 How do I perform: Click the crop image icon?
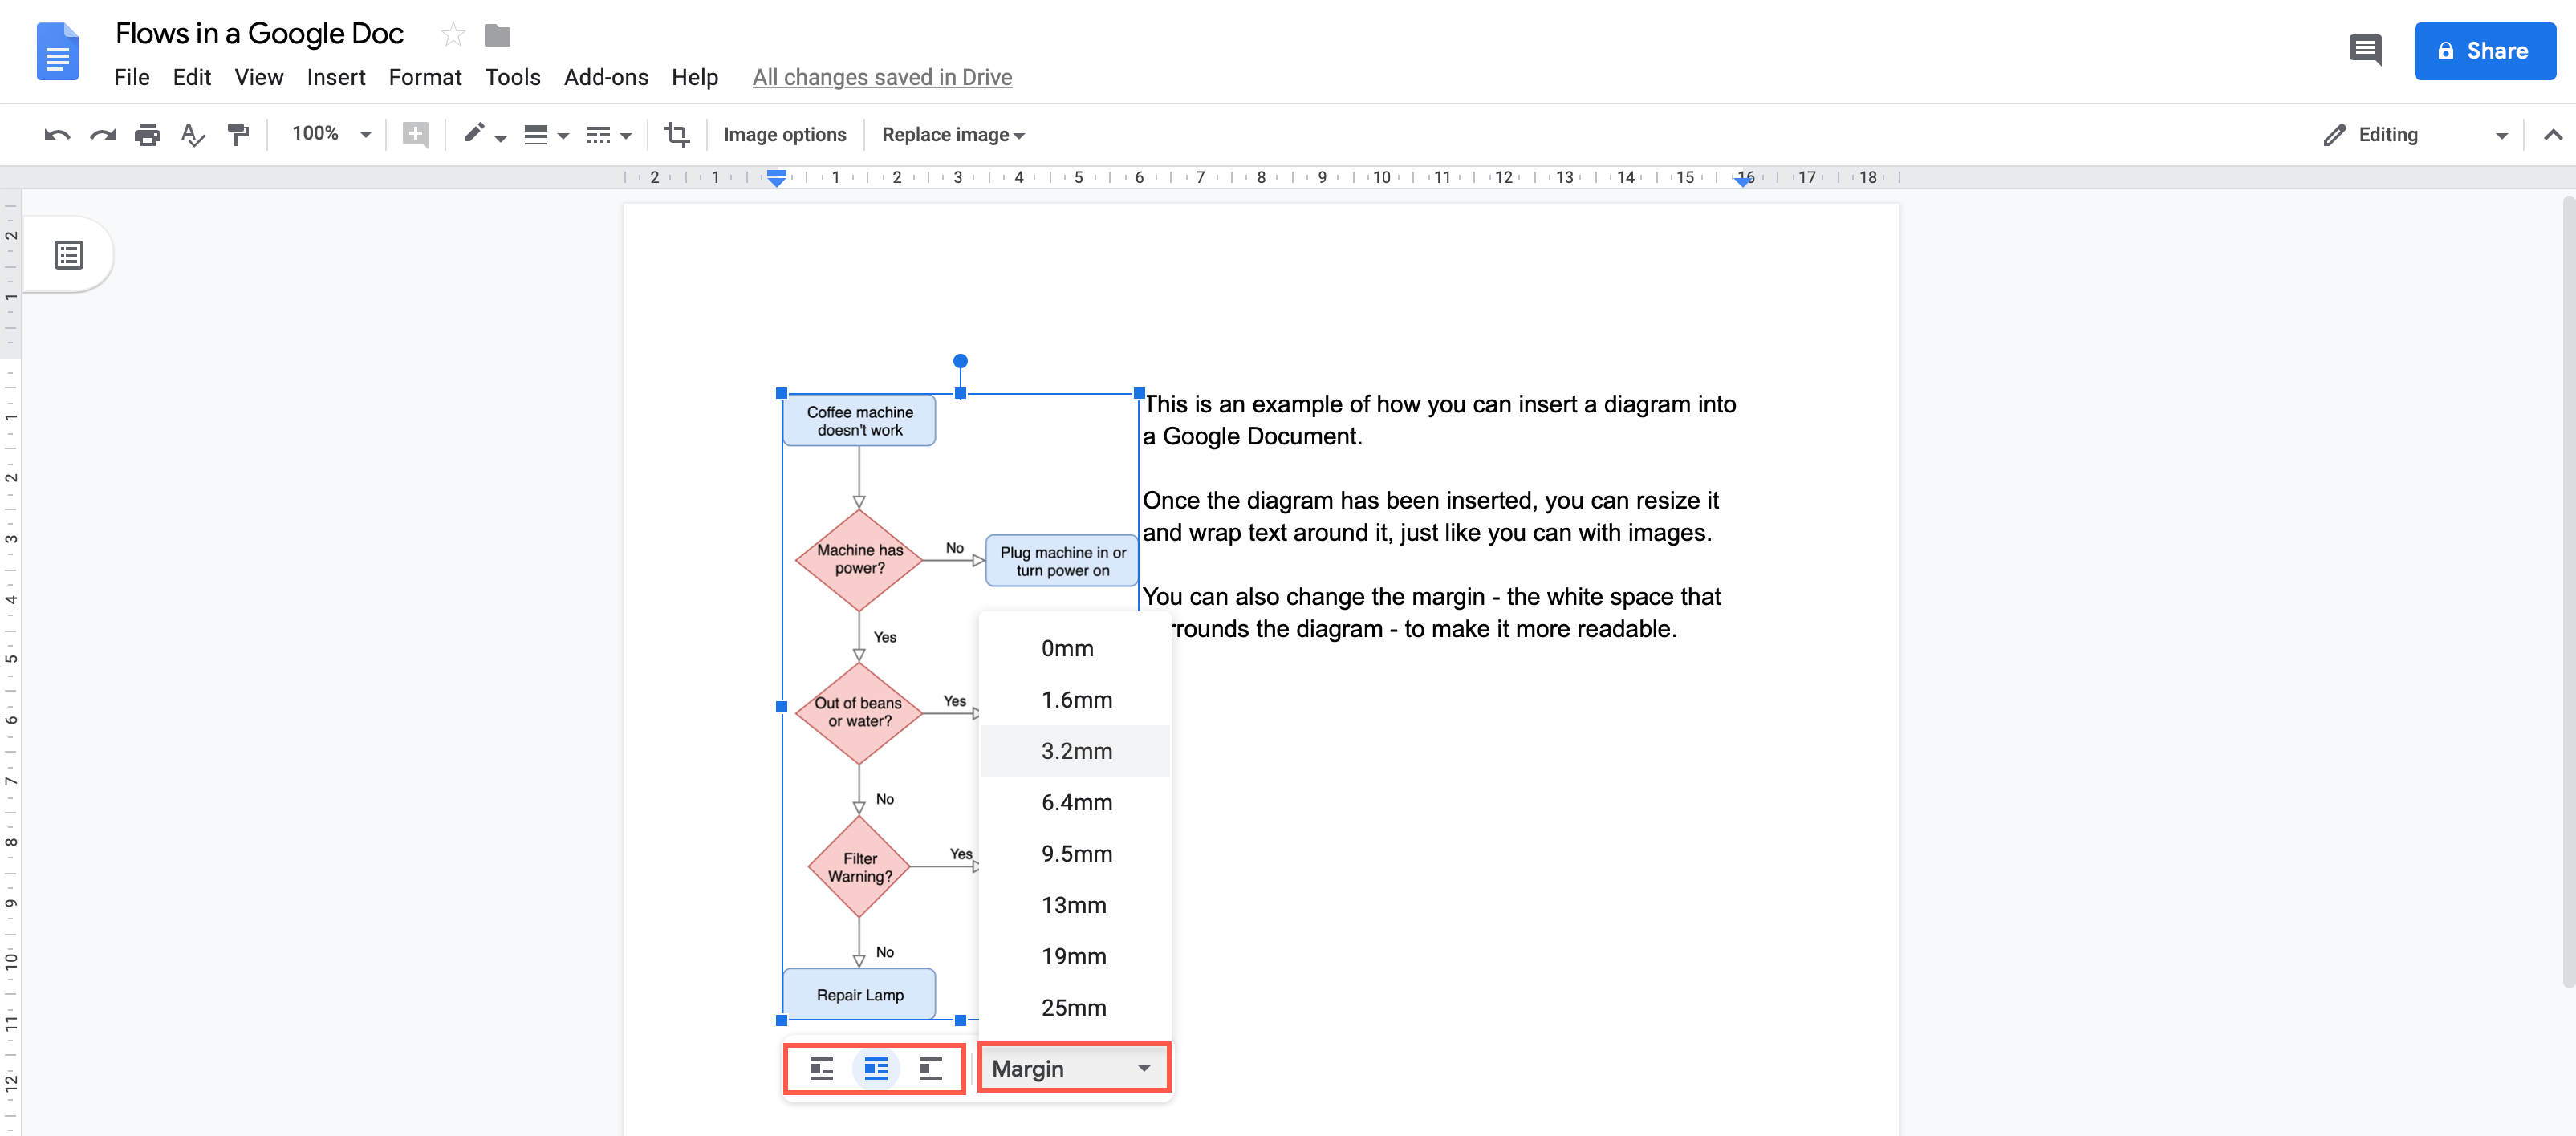click(x=677, y=135)
